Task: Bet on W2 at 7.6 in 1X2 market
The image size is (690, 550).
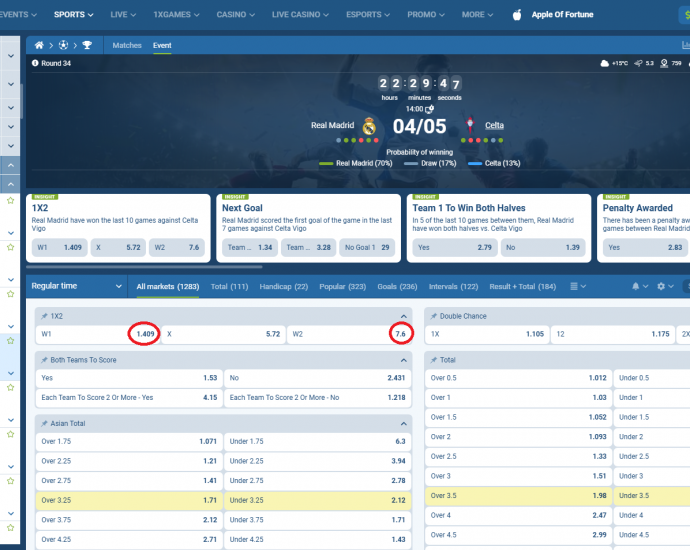Action: [x=349, y=334]
